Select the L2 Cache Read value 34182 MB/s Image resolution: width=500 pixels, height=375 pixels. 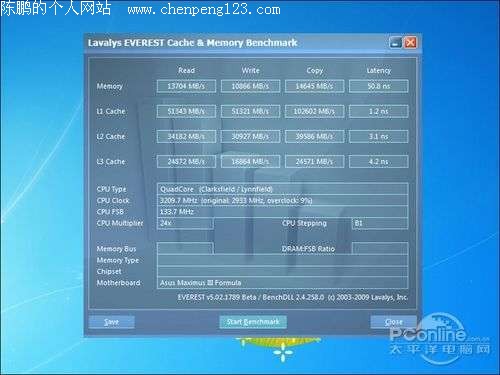[x=186, y=137]
